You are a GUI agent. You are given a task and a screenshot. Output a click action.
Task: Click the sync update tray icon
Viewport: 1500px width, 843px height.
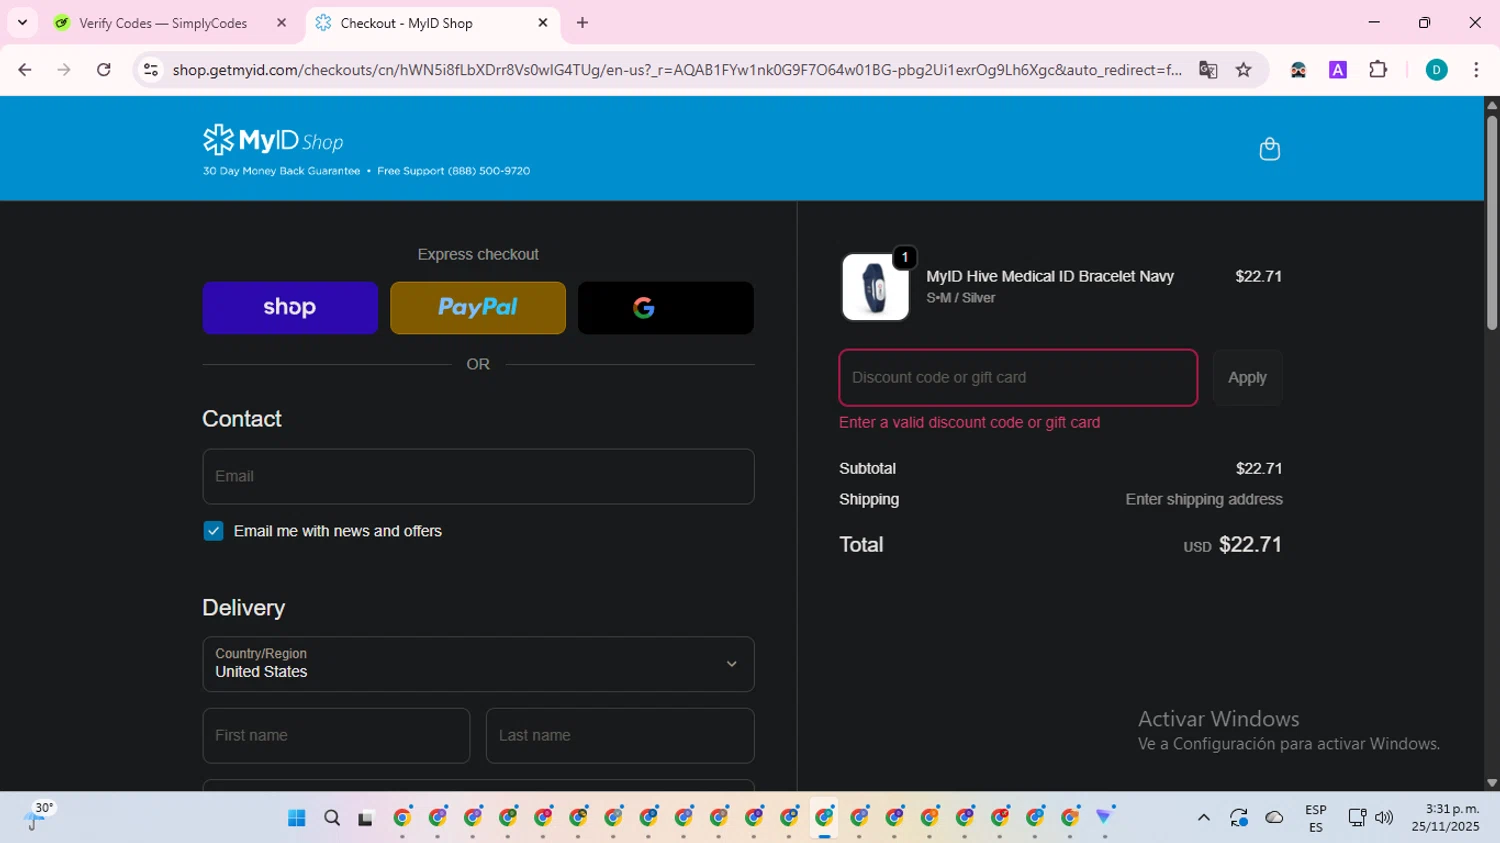[x=1239, y=818]
